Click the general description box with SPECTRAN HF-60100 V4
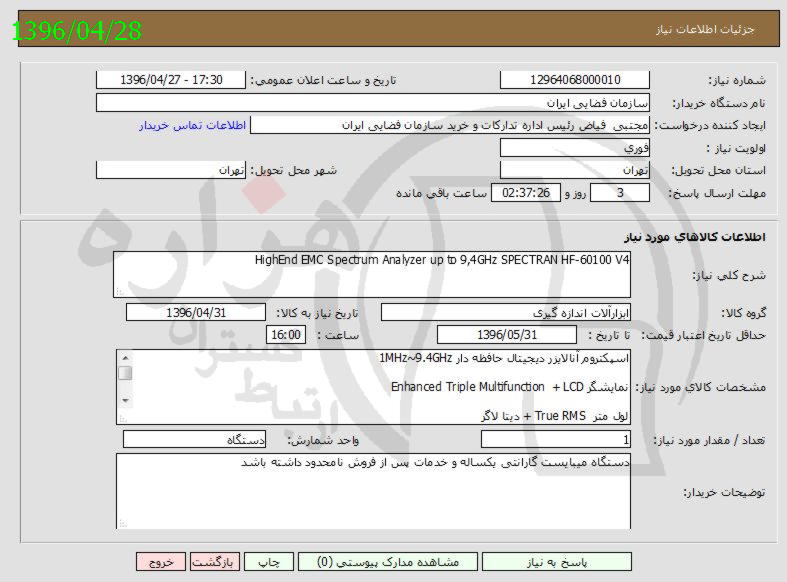 [x=372, y=275]
